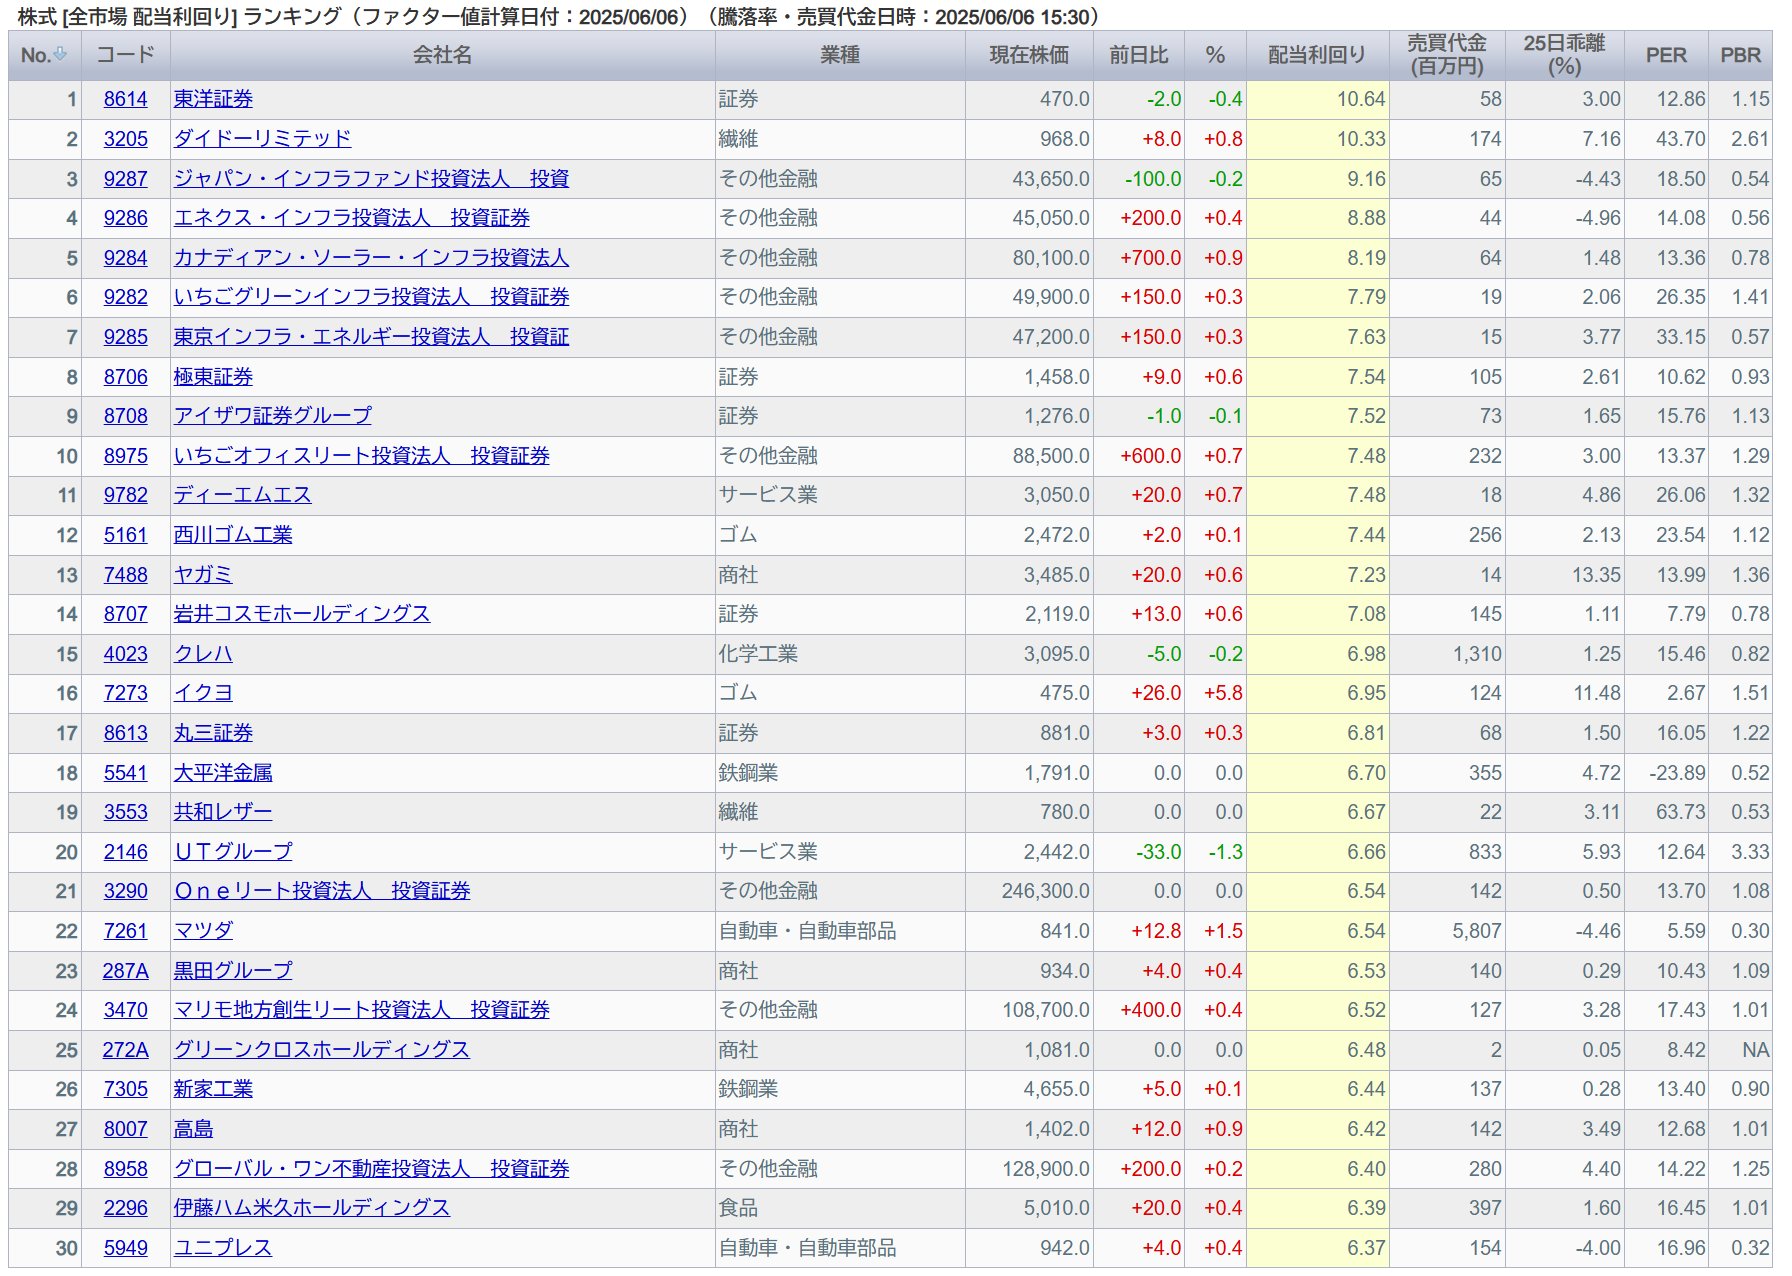Select ヤガミ 25-day deviation 13.35
Viewport: 1792px width, 1276px height.
[x=1564, y=574]
